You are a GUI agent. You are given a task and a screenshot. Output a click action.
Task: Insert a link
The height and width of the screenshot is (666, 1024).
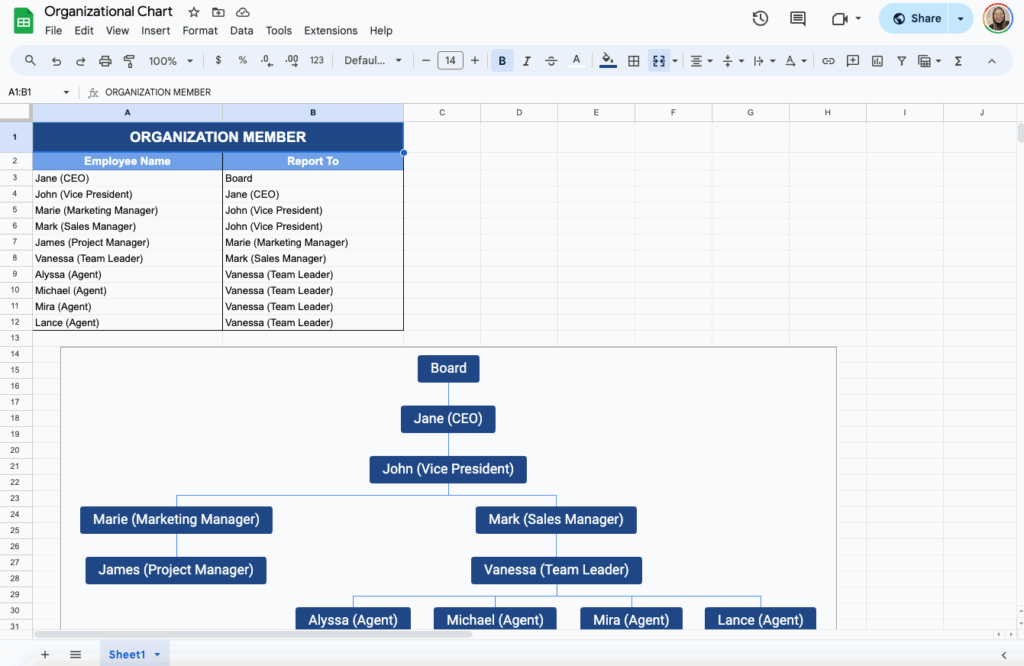tap(828, 60)
